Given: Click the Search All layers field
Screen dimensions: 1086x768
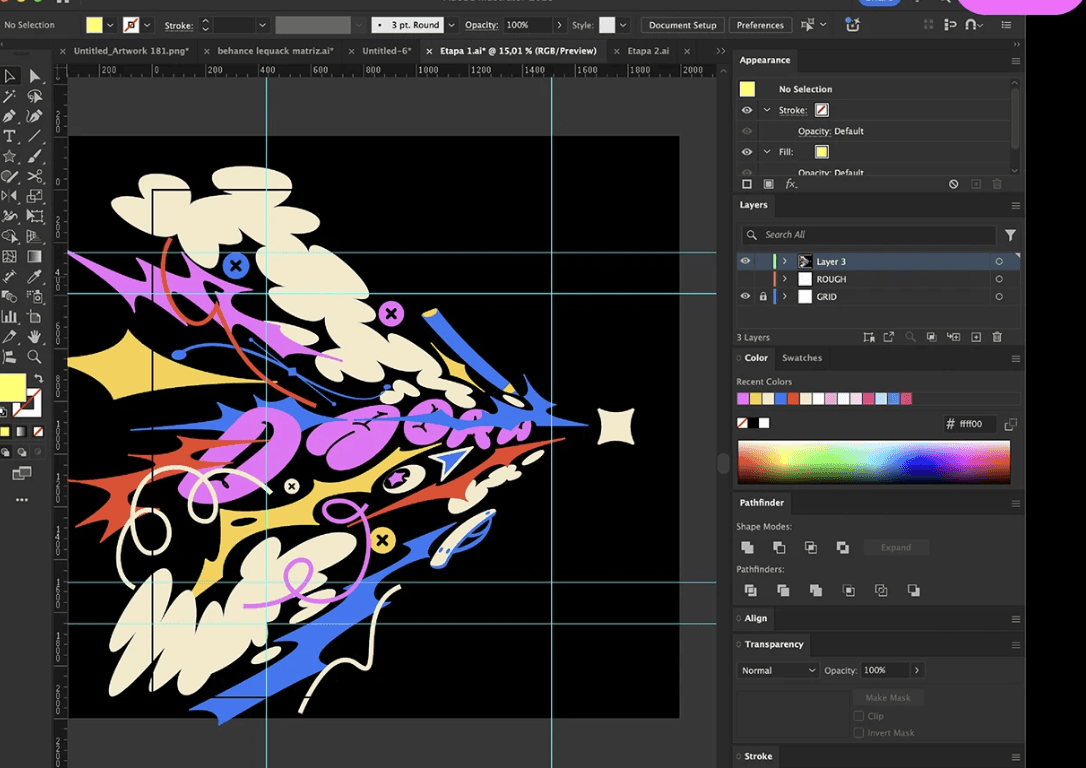Looking at the screenshot, I should [869, 235].
